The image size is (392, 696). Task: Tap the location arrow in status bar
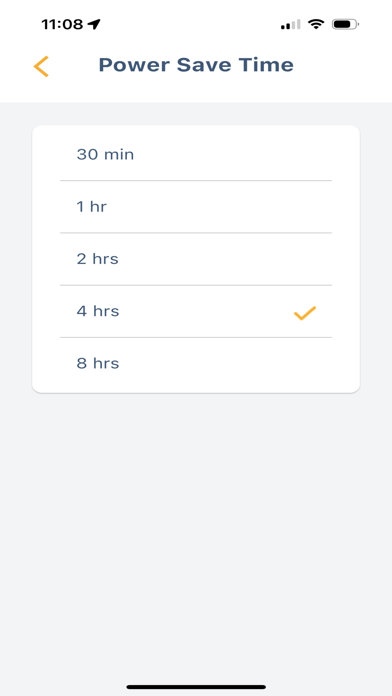(x=94, y=24)
